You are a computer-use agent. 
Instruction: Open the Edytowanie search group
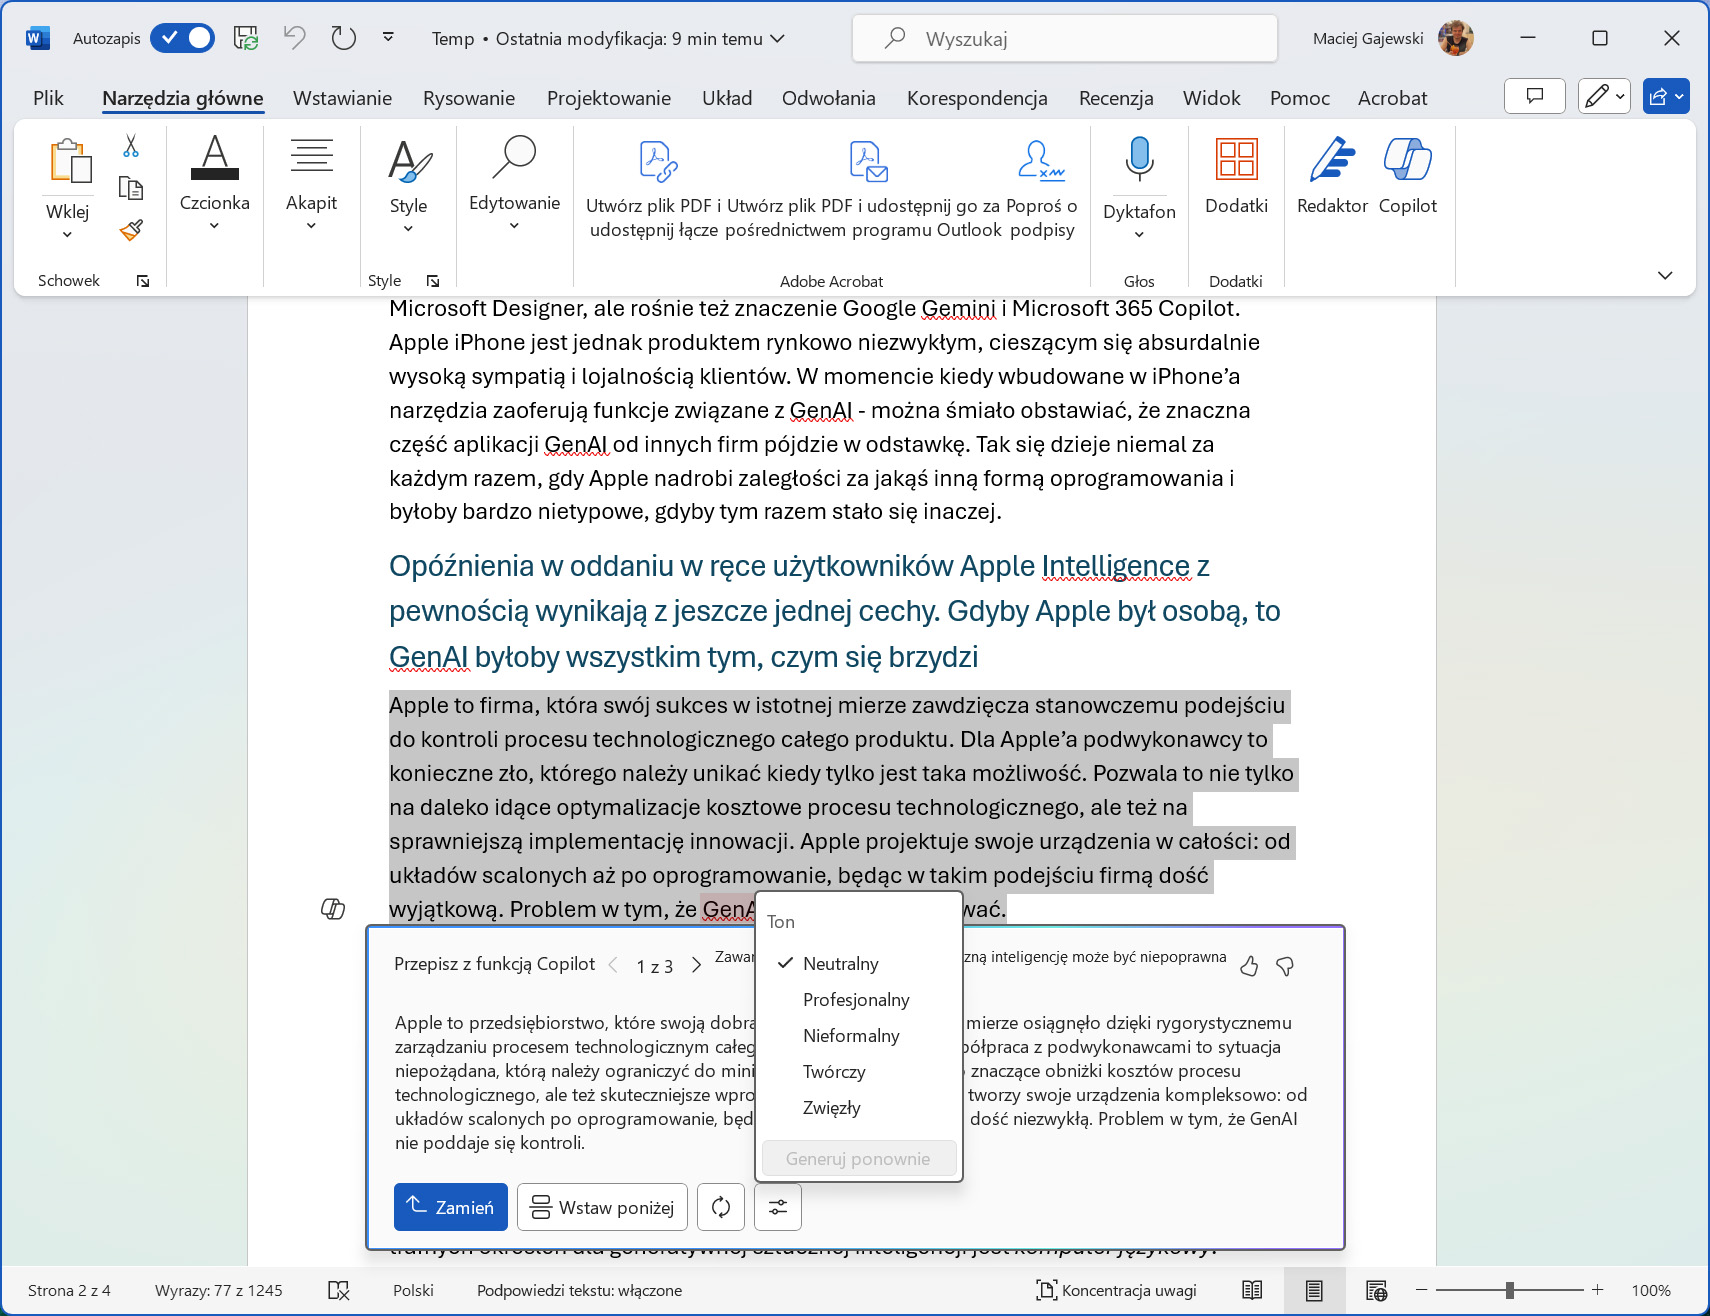[514, 183]
